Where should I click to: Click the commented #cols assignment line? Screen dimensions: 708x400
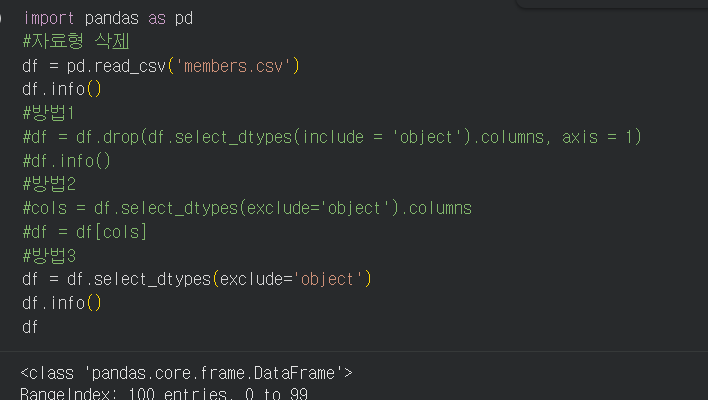pos(246,208)
